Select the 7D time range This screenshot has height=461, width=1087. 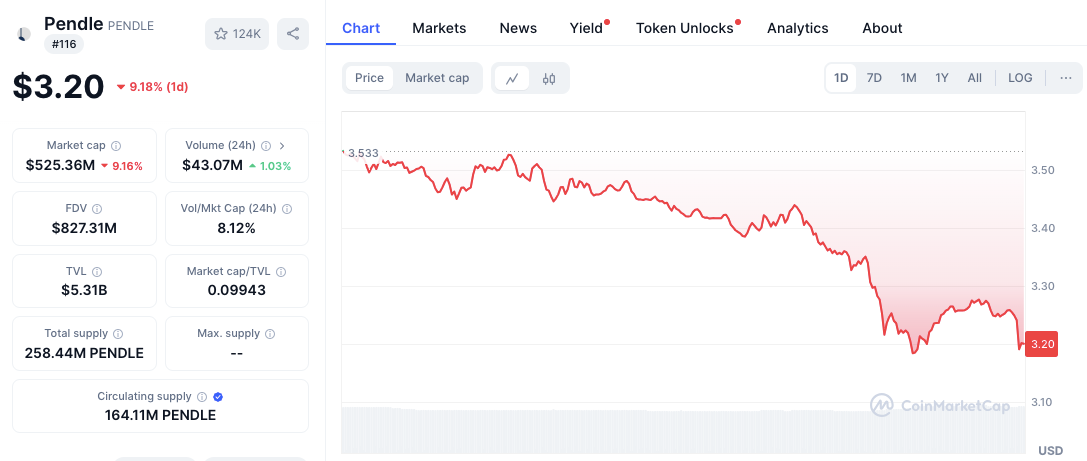point(874,78)
